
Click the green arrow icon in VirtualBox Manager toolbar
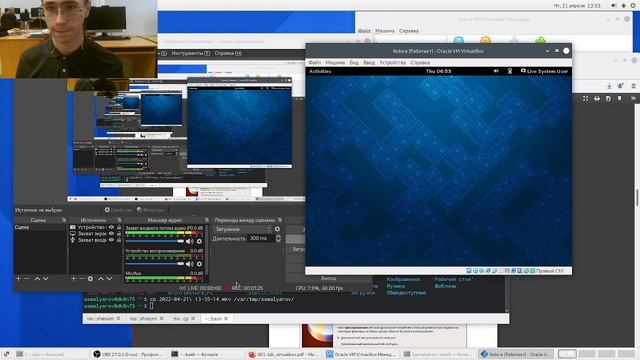point(540,40)
